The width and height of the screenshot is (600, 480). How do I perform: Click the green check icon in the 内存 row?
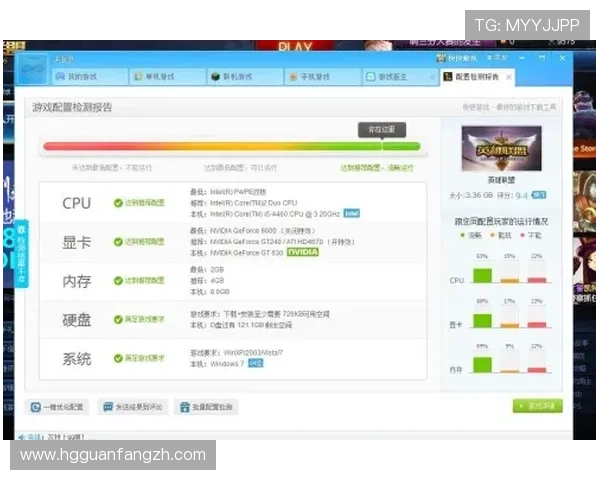pos(118,281)
